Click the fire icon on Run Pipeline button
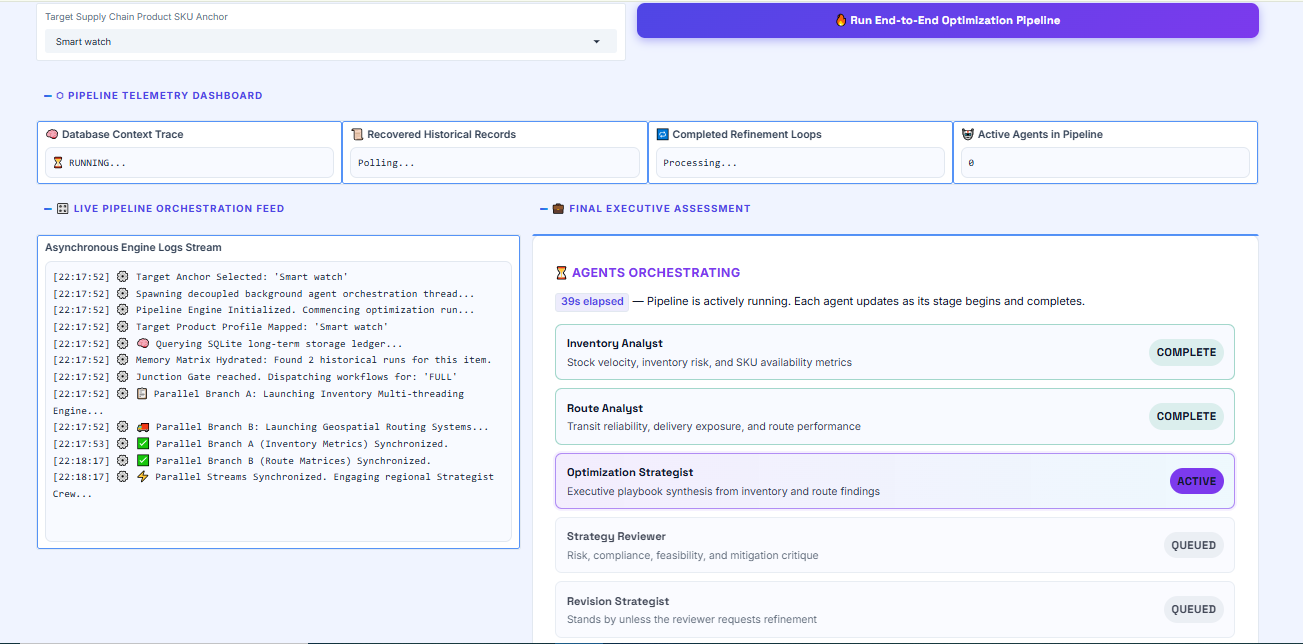The width and height of the screenshot is (1303, 644). point(841,20)
